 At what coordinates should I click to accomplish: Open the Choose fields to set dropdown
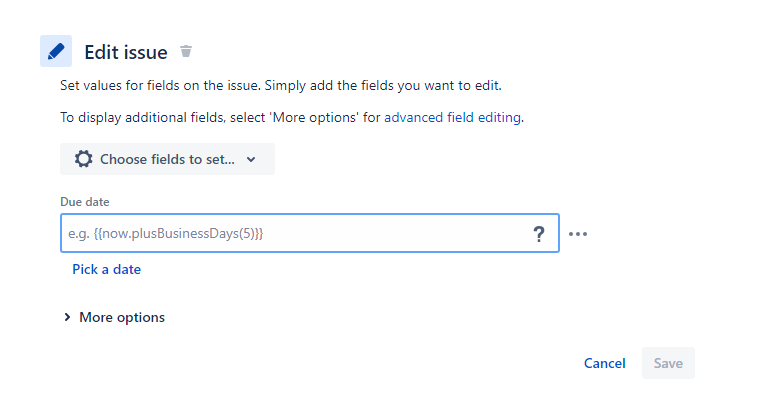pyautogui.click(x=167, y=159)
